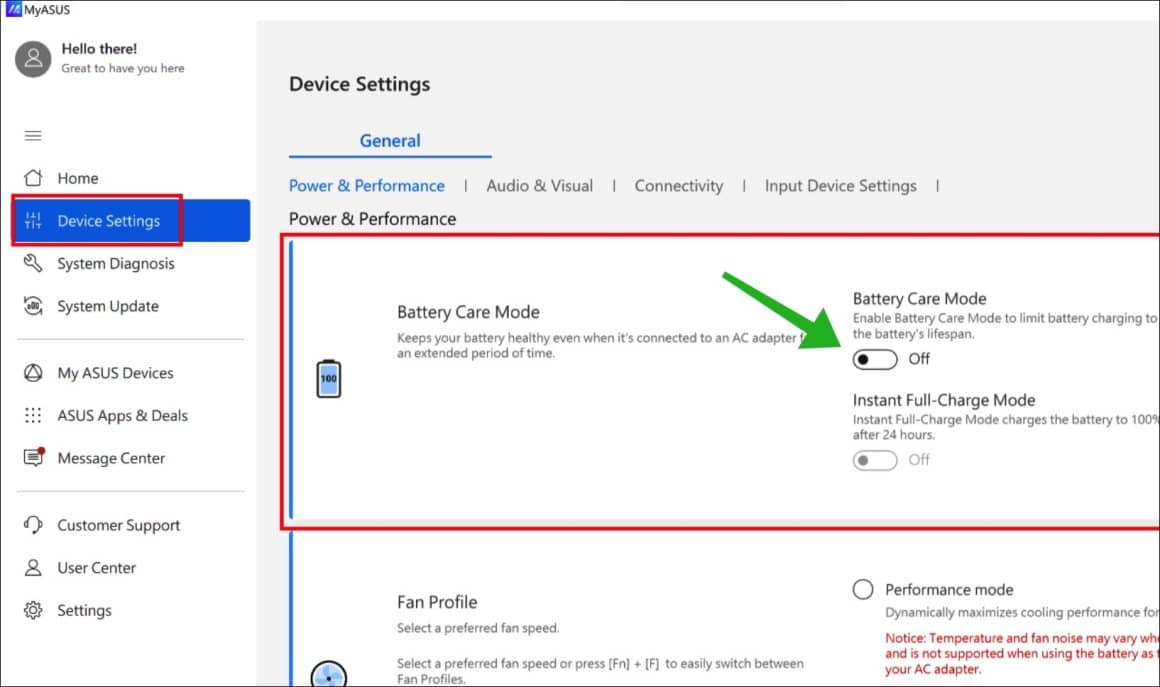Screen dimensions: 1160x687
Task: Click the battery 100 icon
Action: (328, 379)
